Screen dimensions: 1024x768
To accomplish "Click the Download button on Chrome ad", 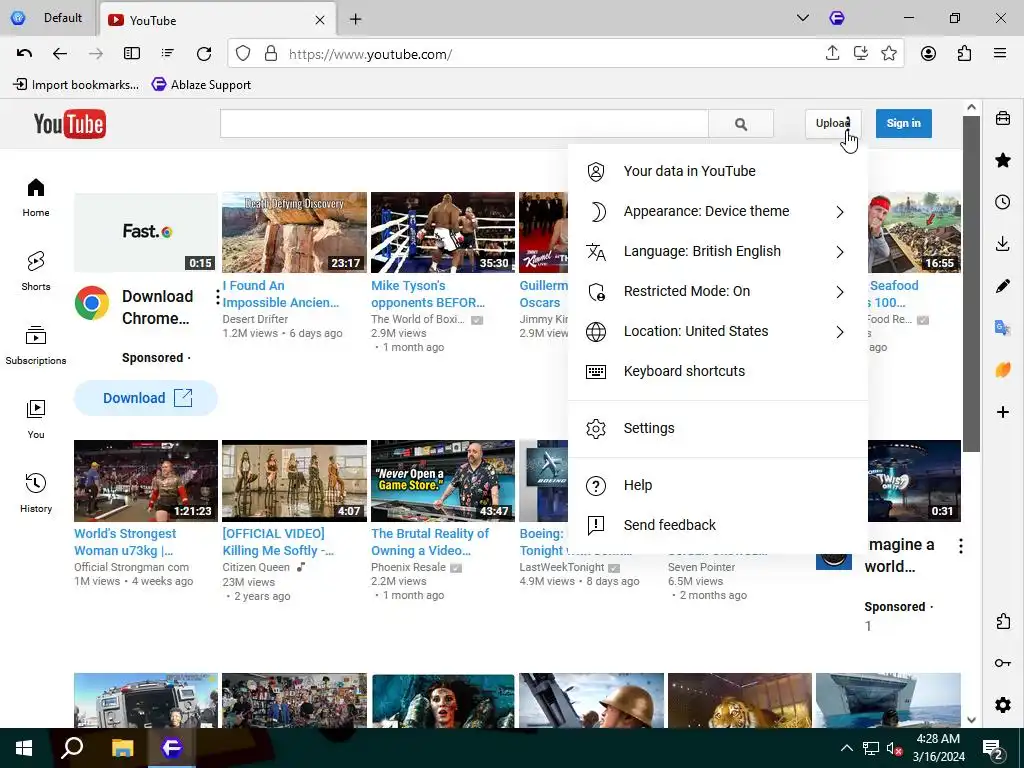I will pyautogui.click(x=146, y=398).
